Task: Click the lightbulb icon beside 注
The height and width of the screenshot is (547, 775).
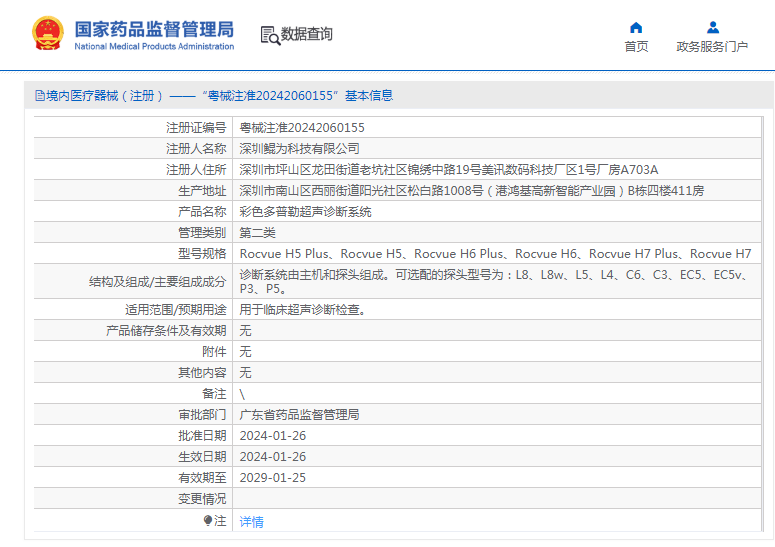Action: point(208,521)
